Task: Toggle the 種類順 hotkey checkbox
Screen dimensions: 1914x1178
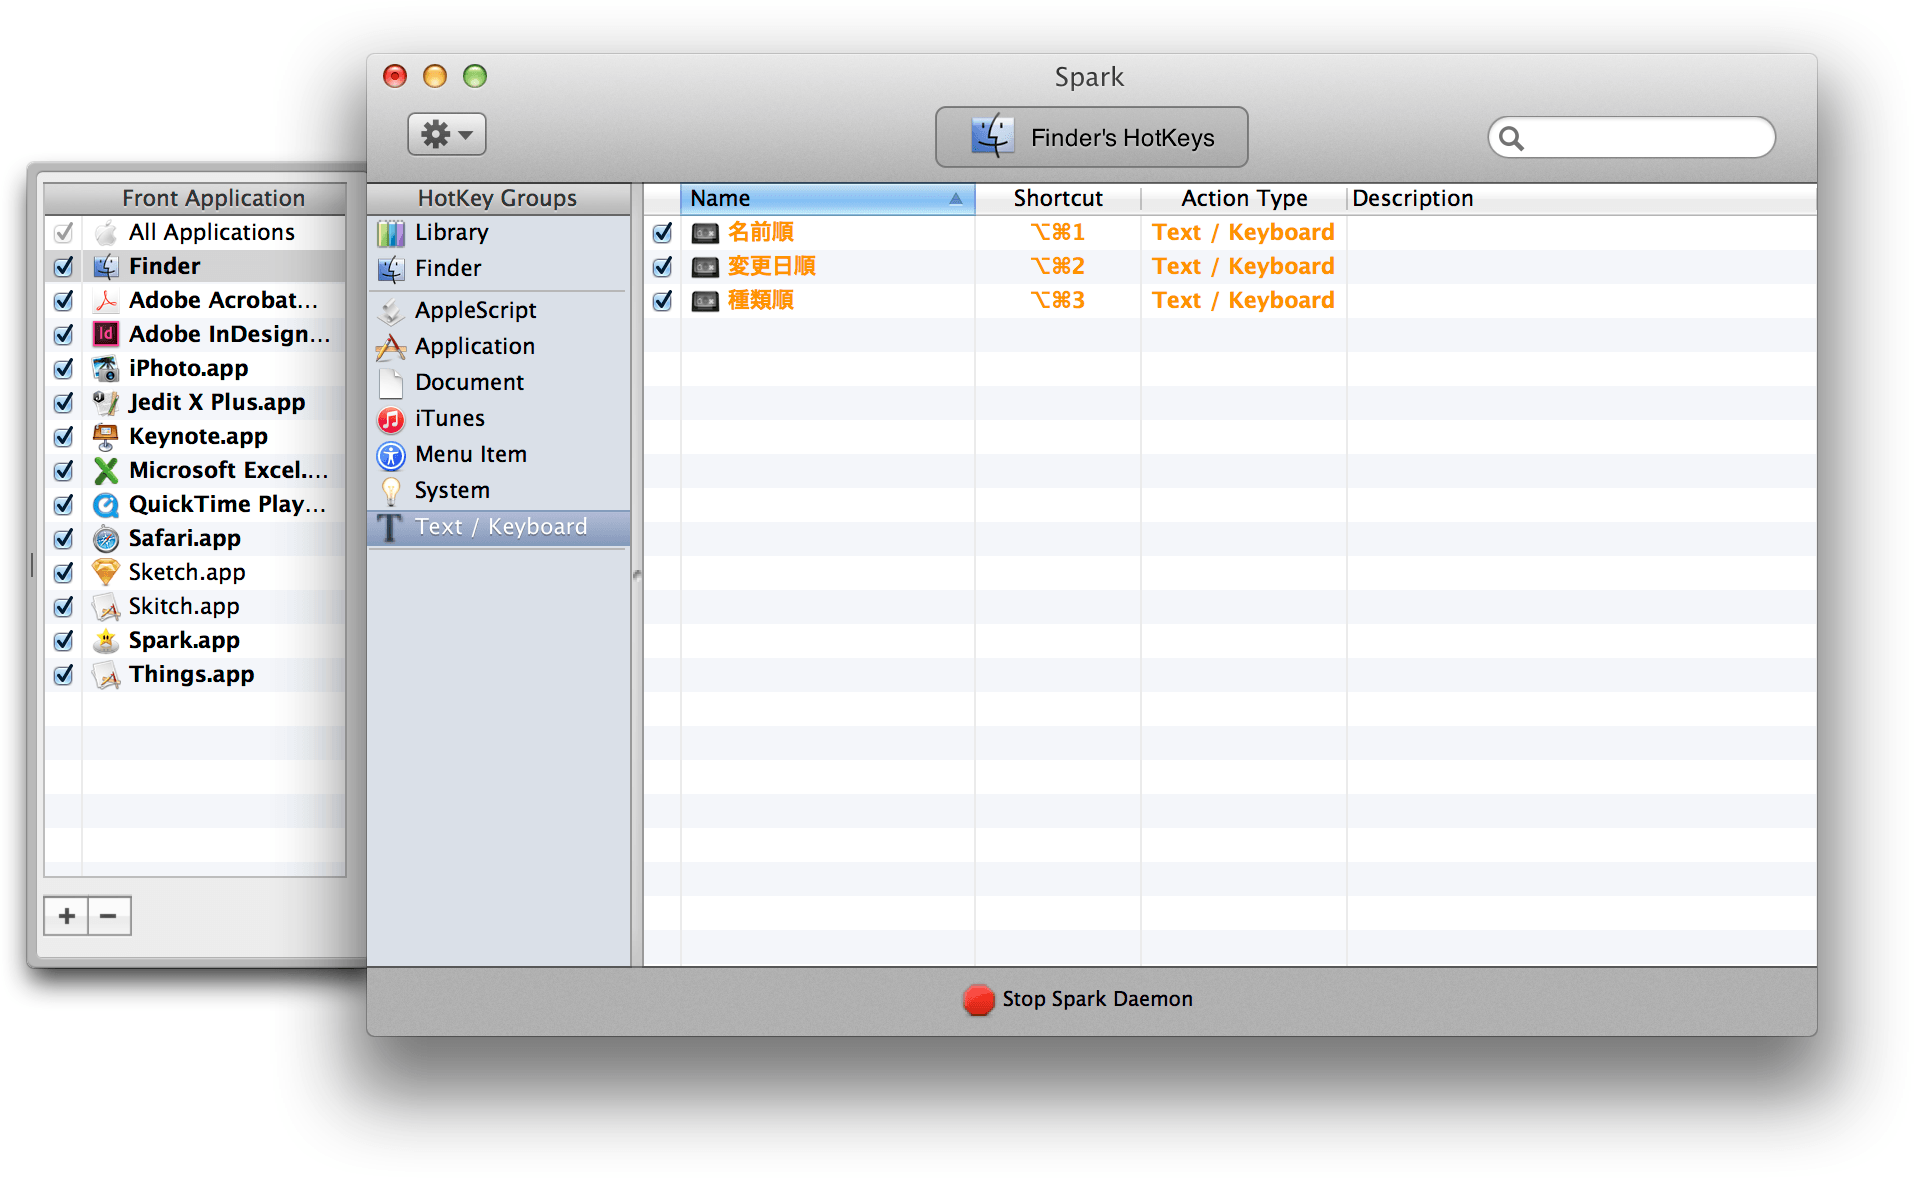Action: point(662,300)
